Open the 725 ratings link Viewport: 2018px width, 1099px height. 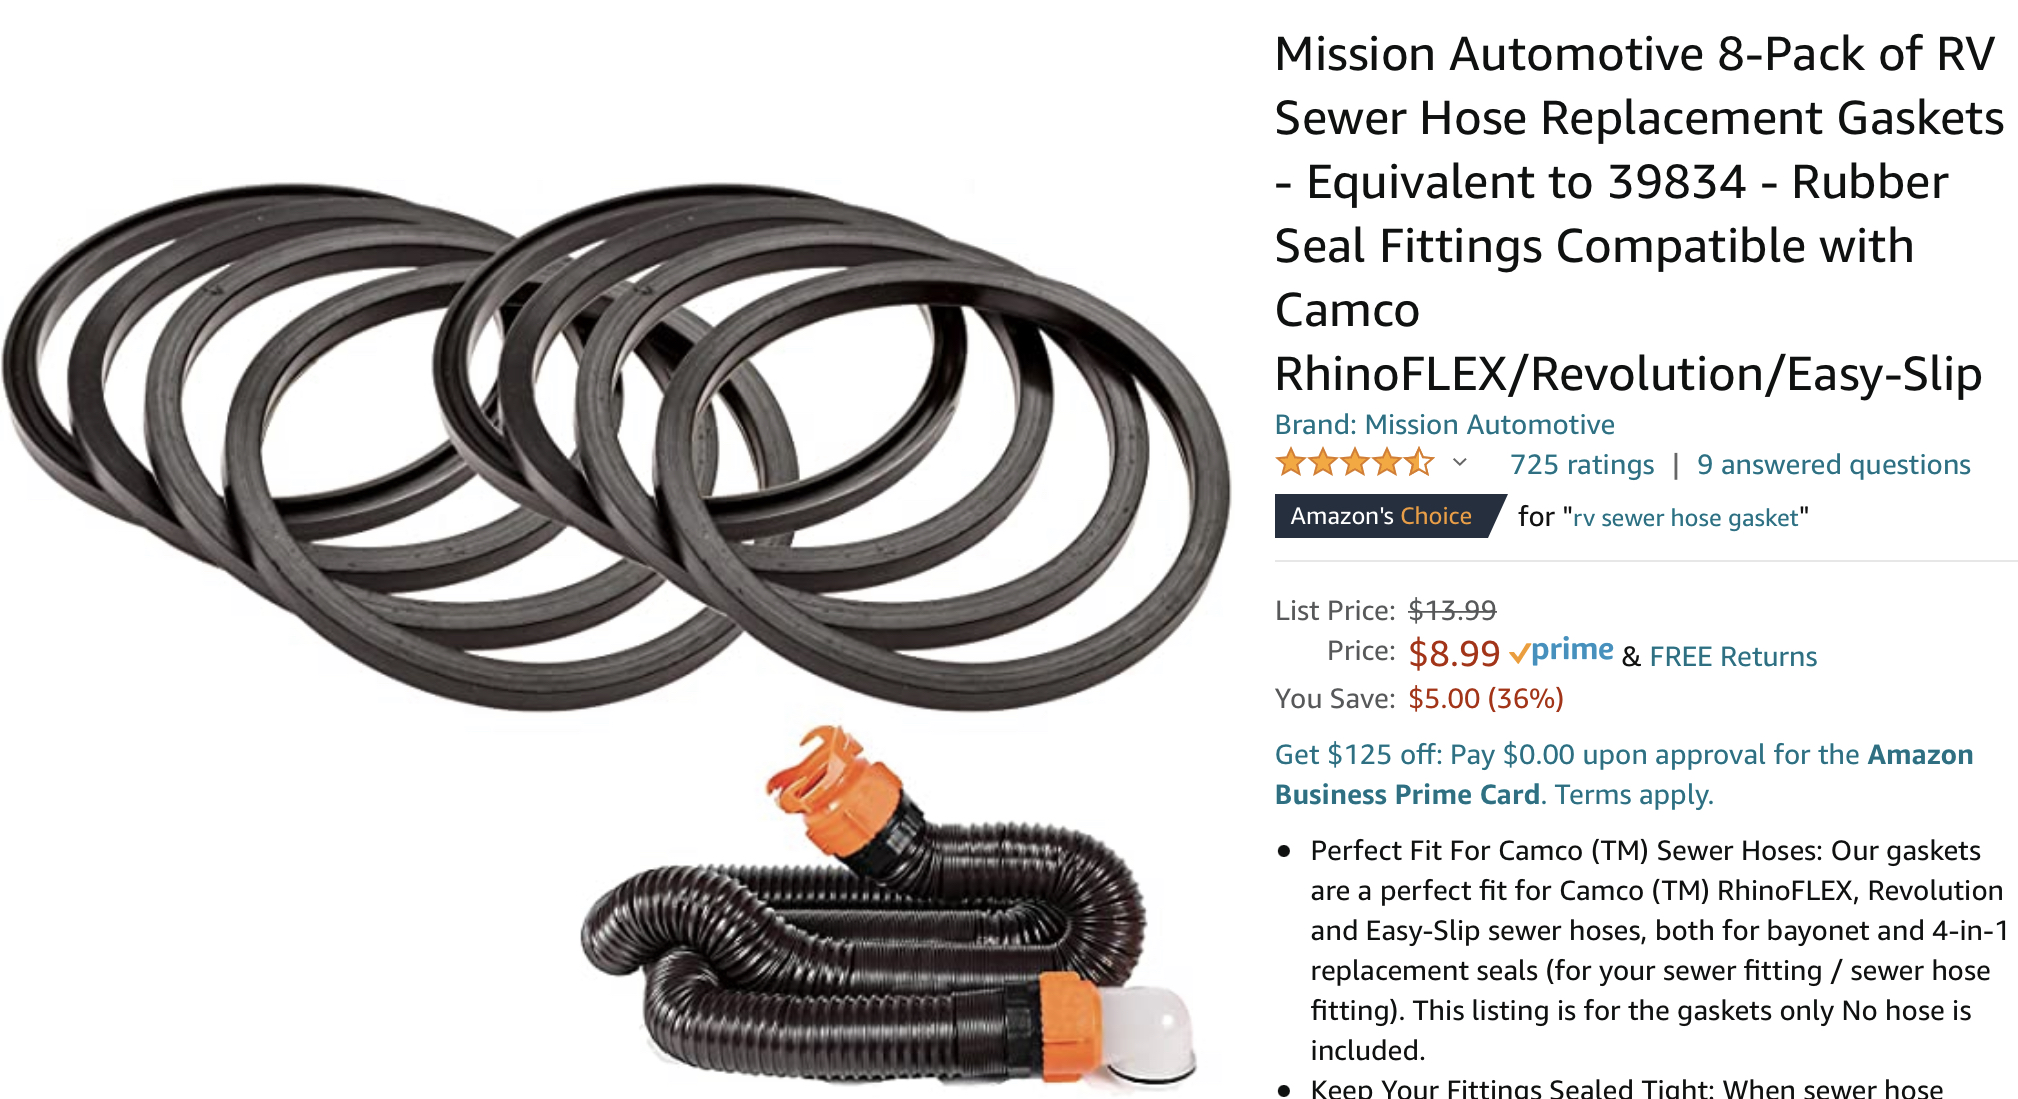pos(1582,465)
